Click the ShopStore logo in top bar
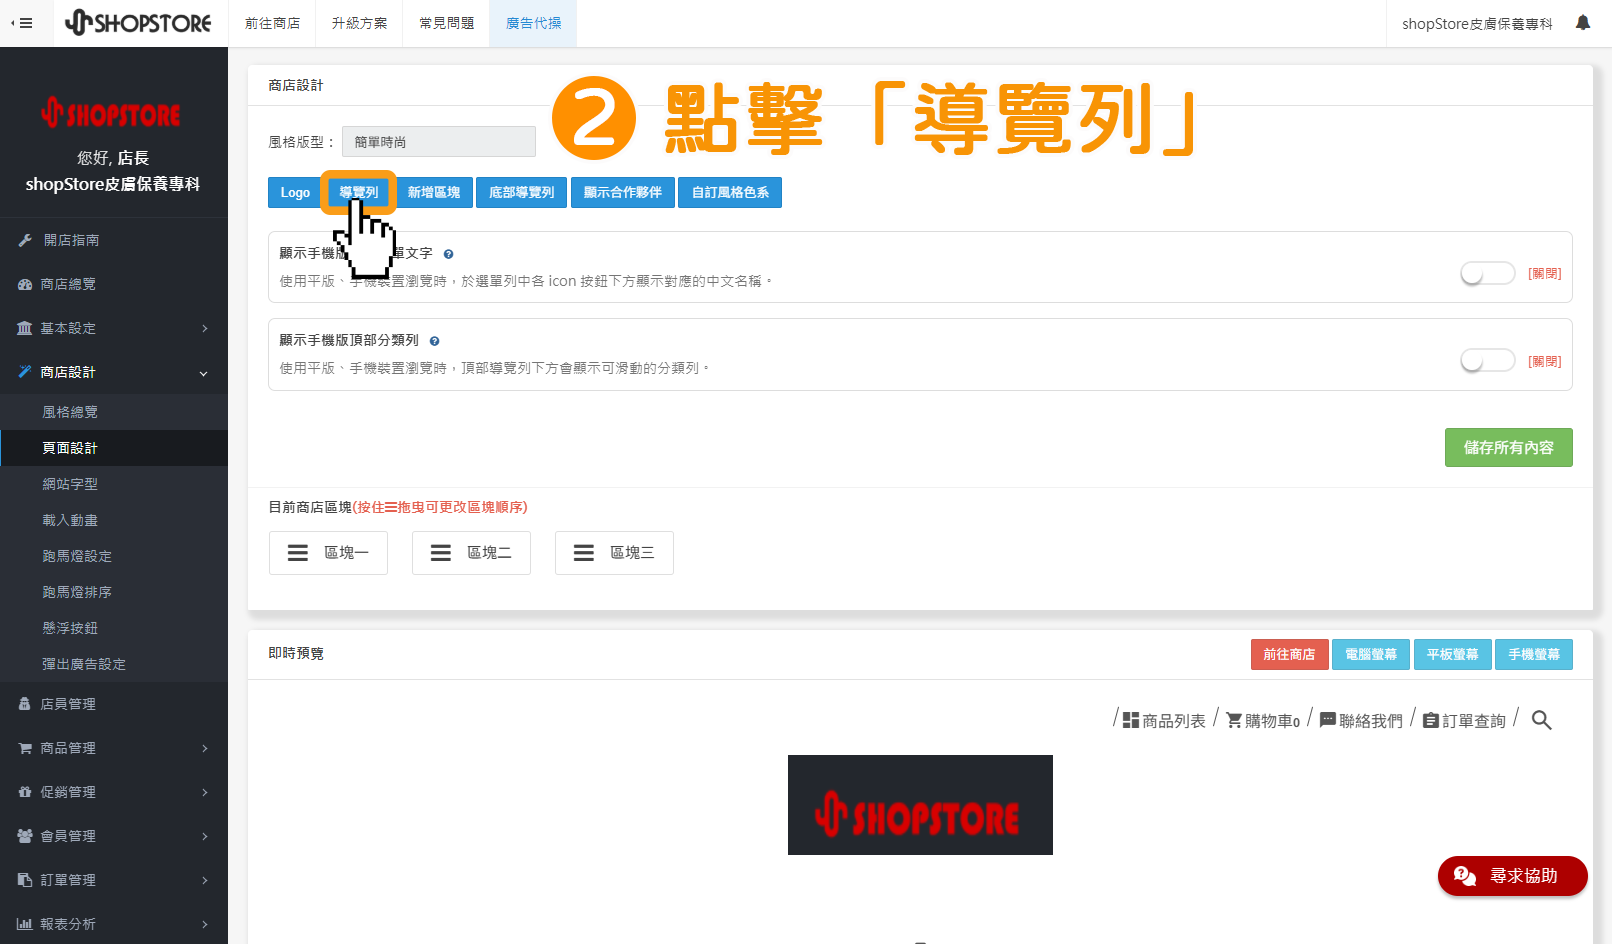Screen dimensions: 1612x944 pos(138,23)
